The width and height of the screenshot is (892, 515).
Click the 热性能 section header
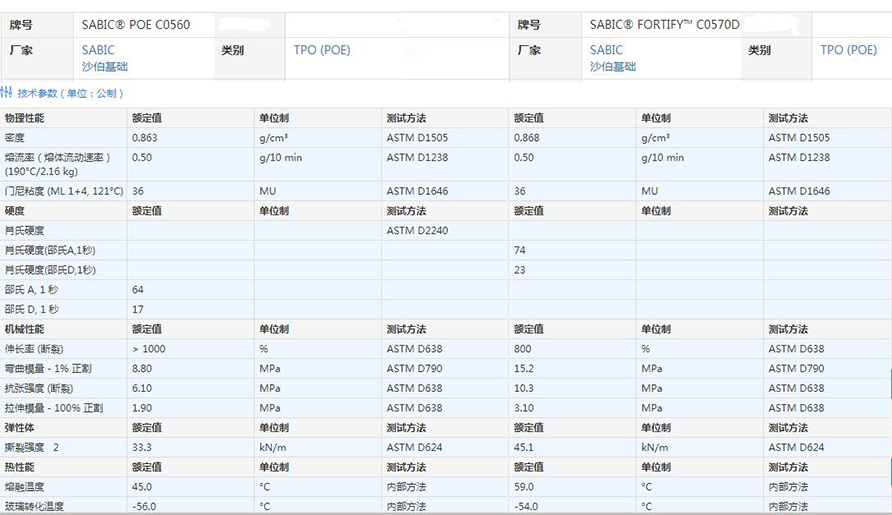pos(20,467)
